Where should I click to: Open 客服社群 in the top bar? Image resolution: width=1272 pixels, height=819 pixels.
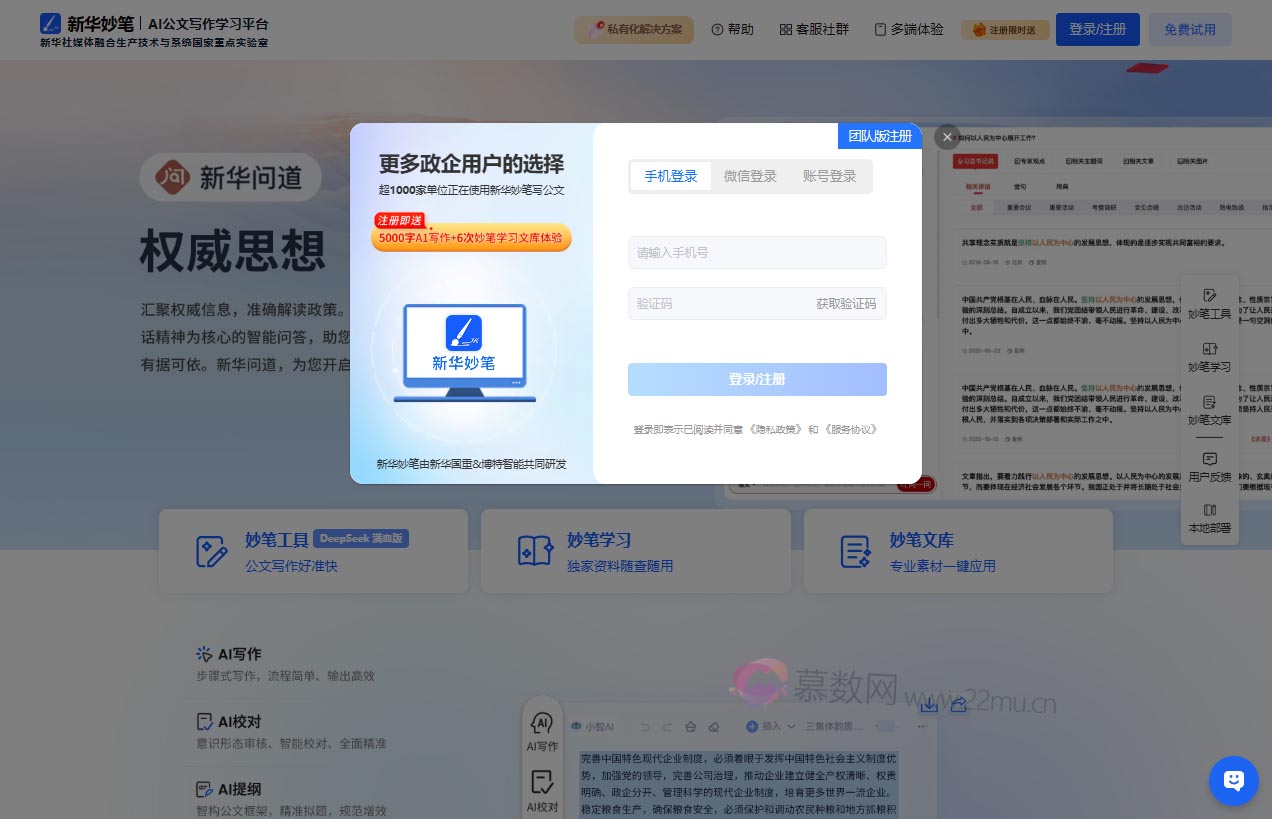pyautogui.click(x=814, y=30)
